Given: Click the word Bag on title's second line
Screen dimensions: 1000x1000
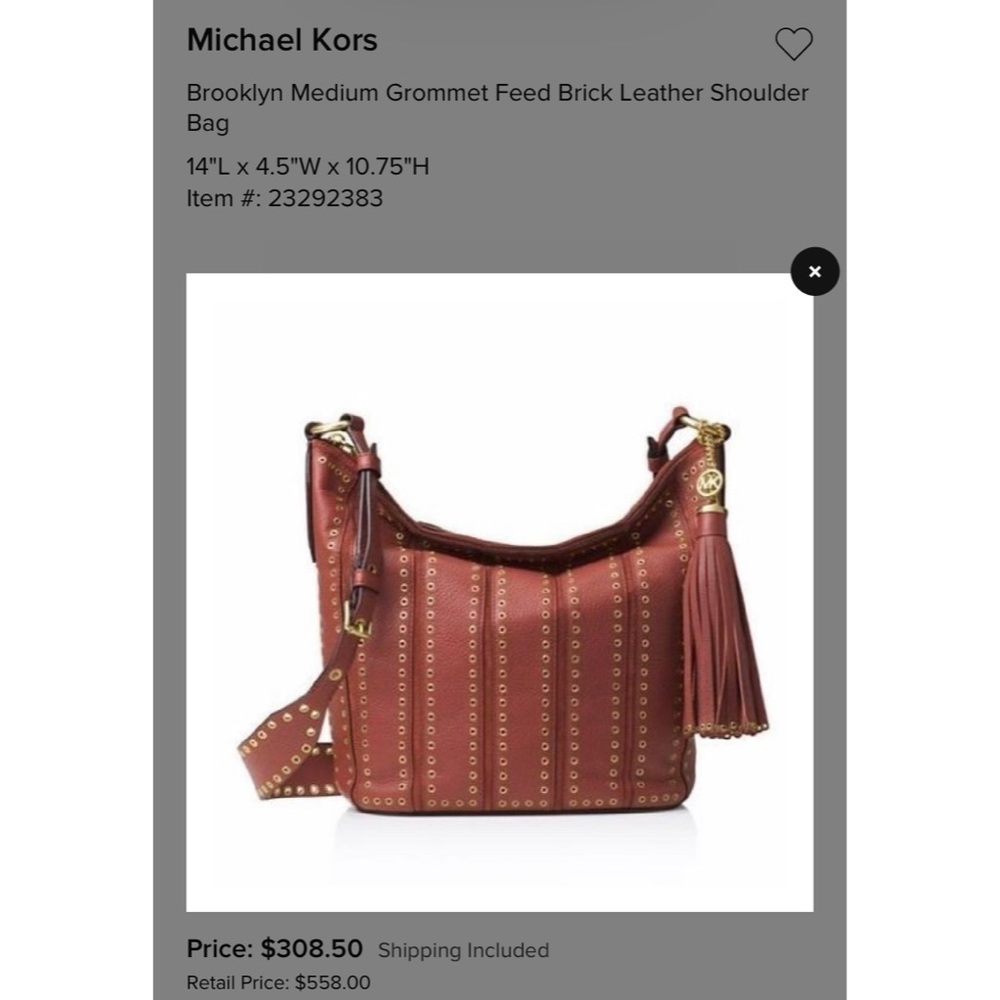Looking at the screenshot, I should tap(207, 122).
